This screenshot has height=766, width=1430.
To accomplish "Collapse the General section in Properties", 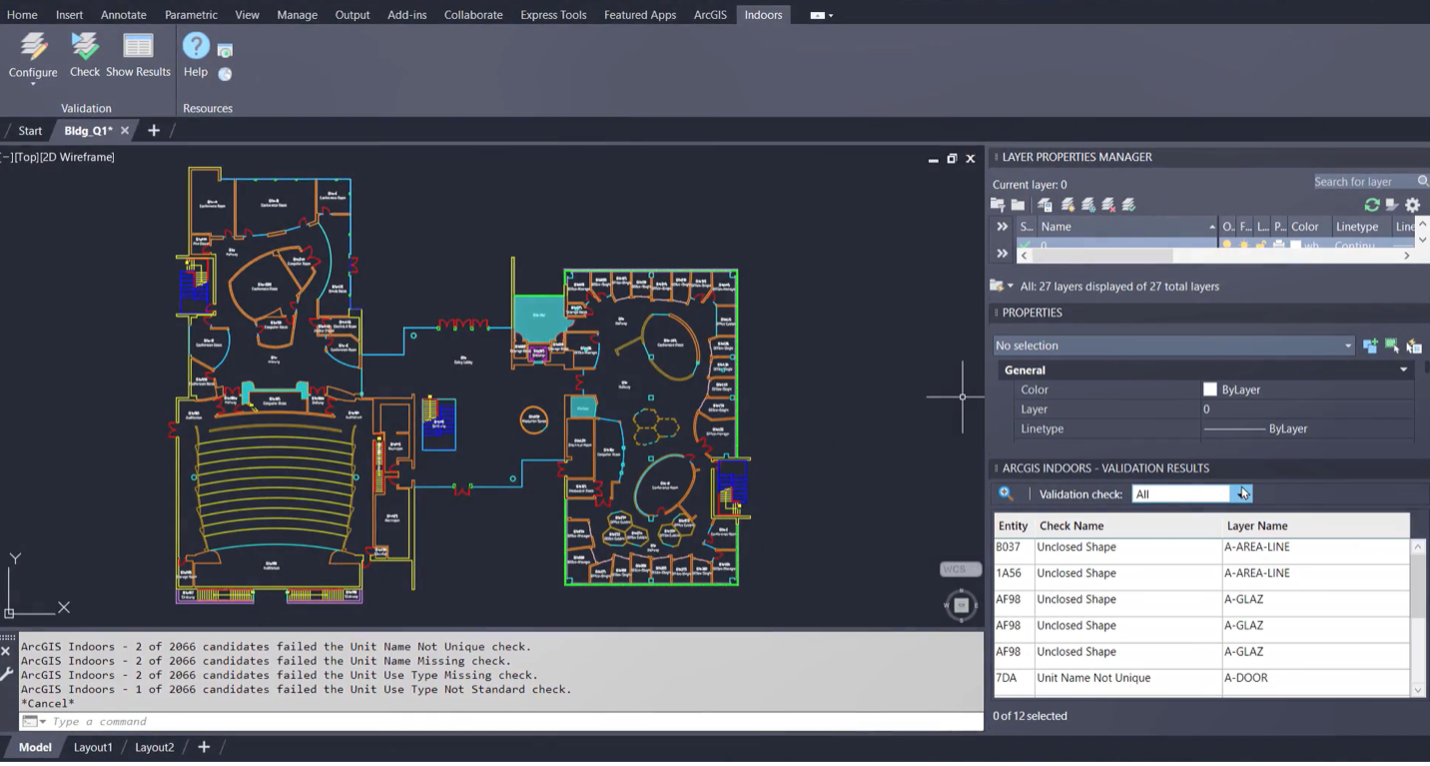I will [1402, 369].
